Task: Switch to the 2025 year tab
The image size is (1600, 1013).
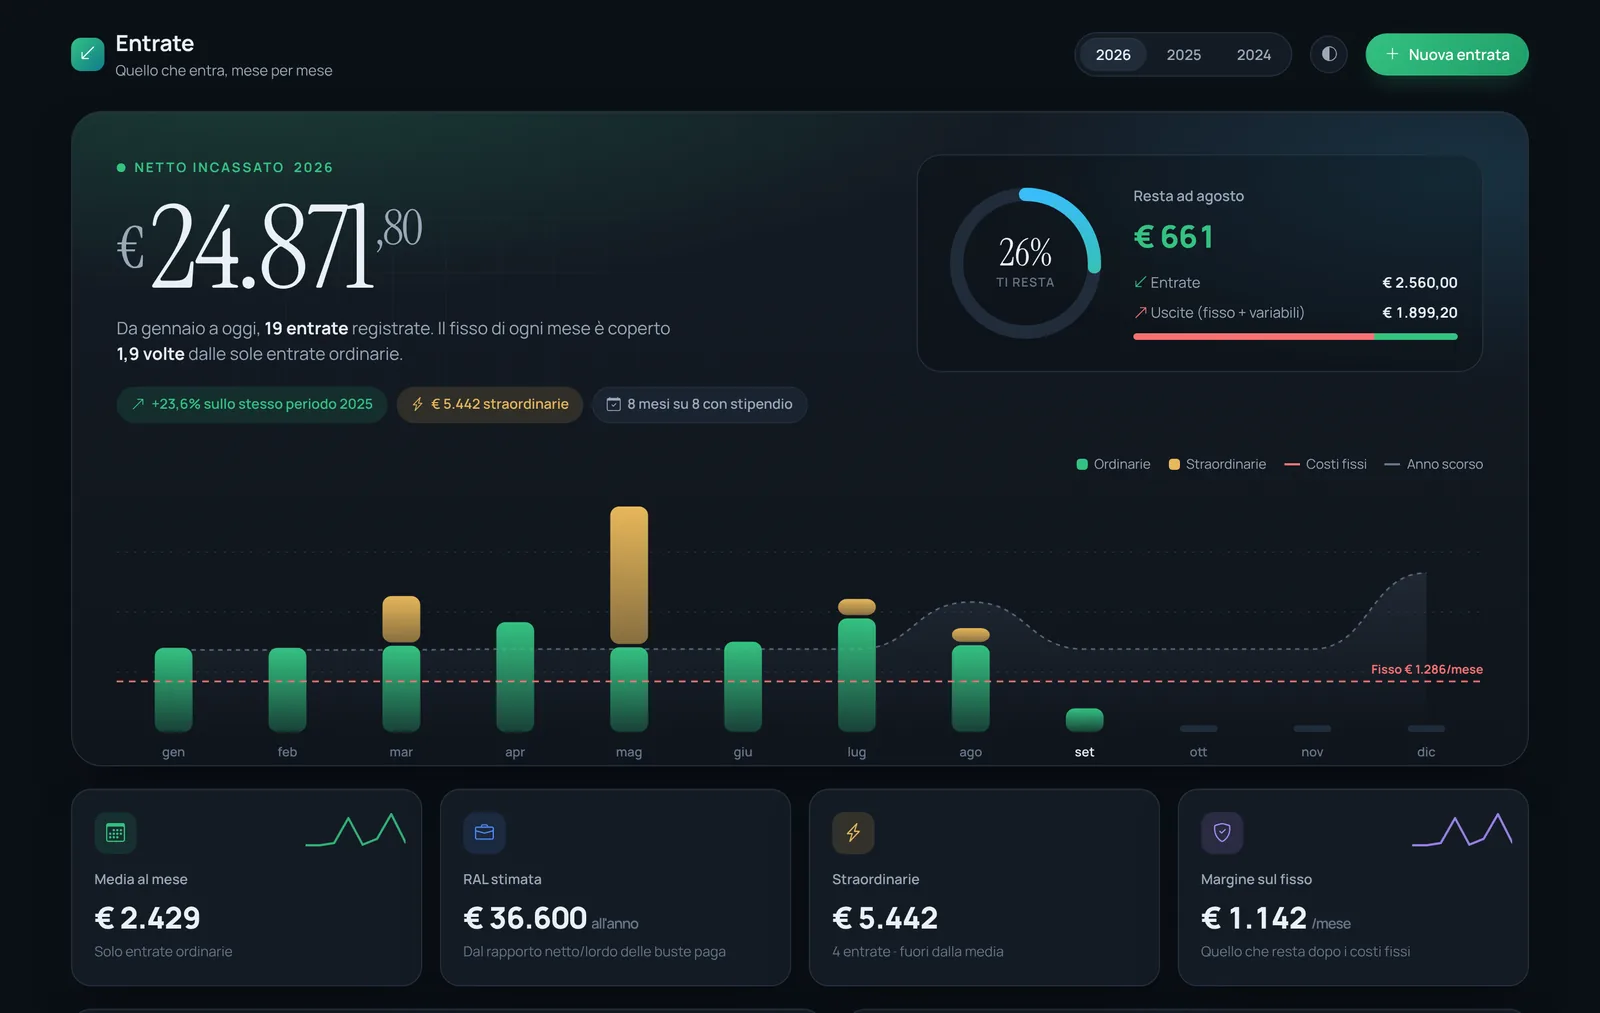Action: click(1184, 54)
